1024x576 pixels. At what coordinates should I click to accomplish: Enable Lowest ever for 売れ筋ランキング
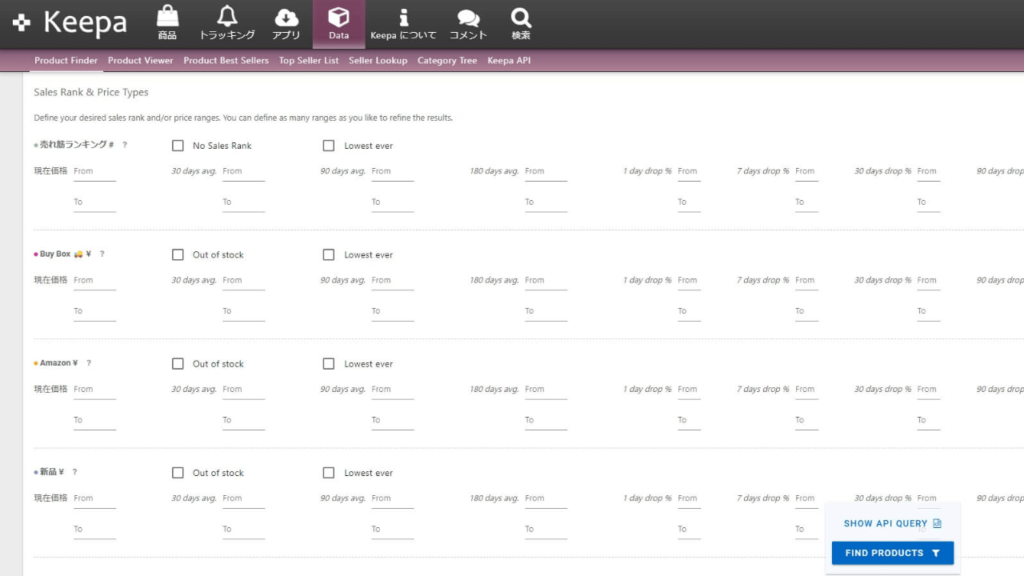328,146
